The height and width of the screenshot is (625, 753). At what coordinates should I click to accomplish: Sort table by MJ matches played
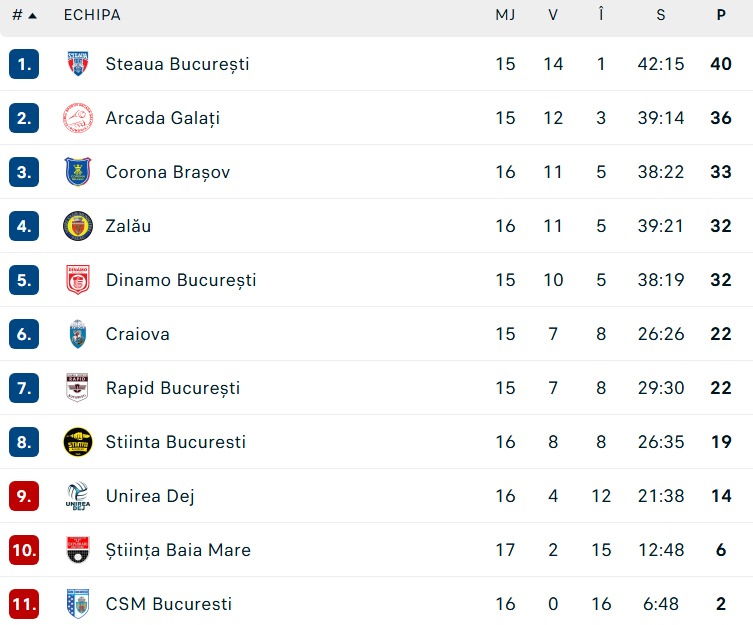(x=505, y=15)
